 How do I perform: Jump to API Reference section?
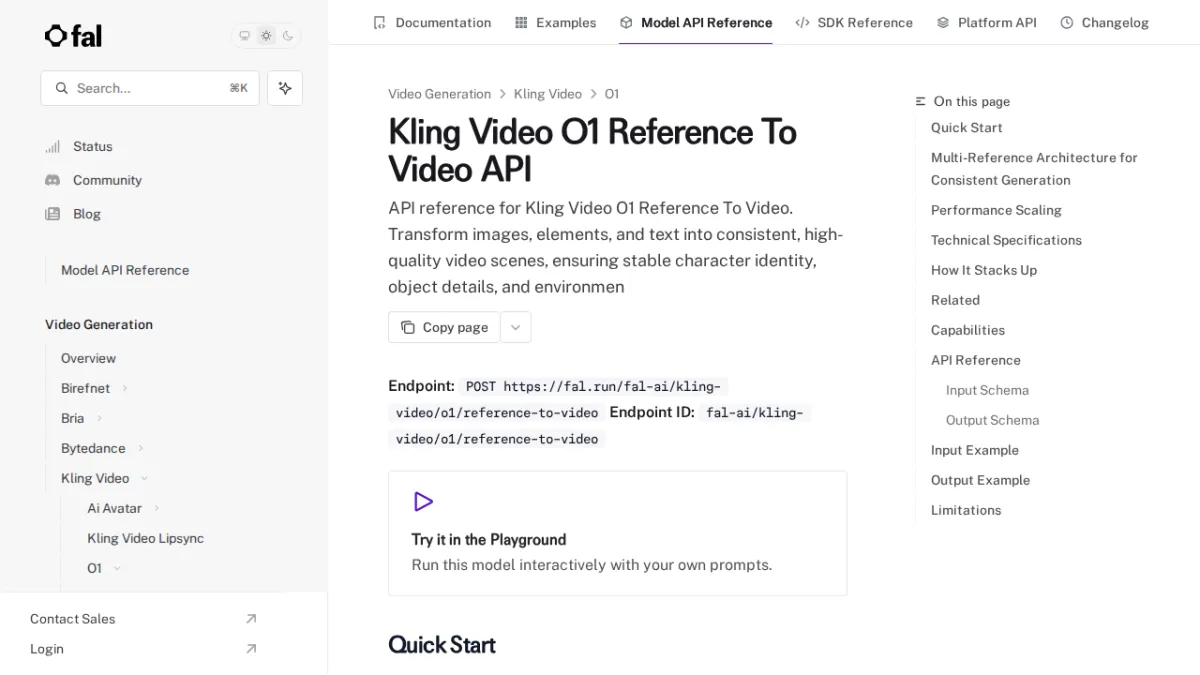[x=976, y=360]
